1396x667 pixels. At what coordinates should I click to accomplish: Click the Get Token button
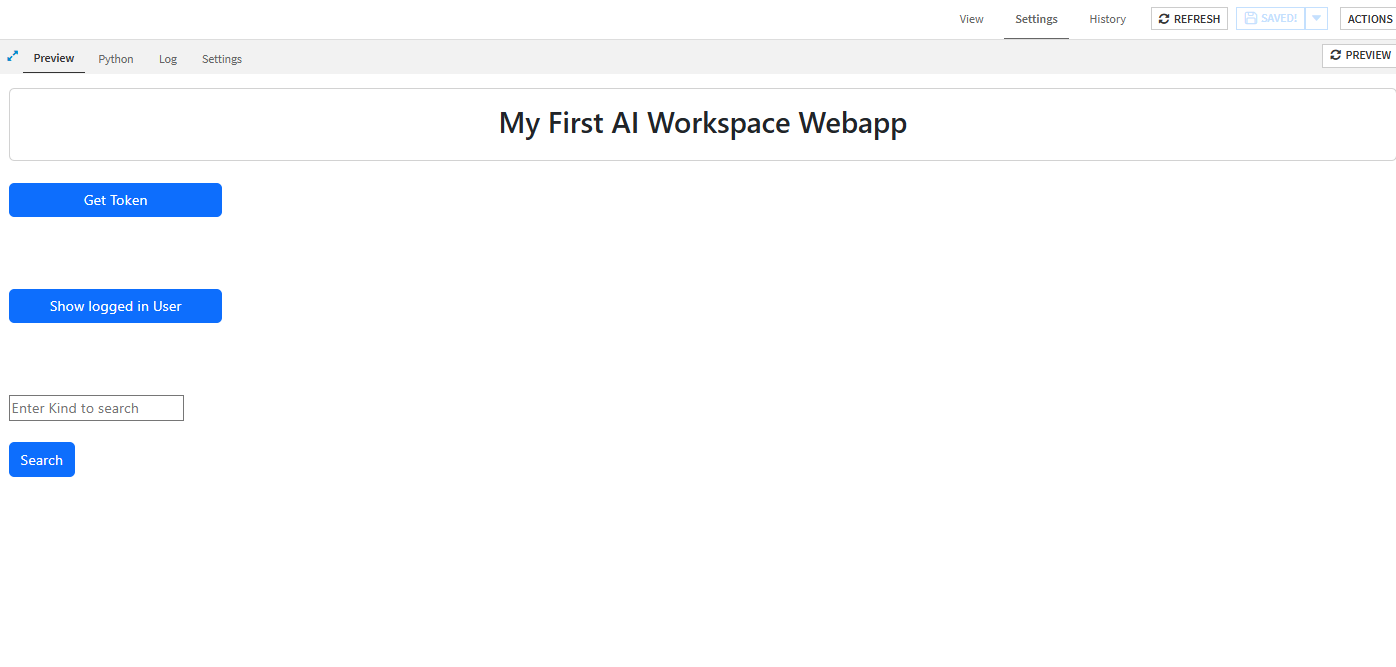[x=115, y=200]
